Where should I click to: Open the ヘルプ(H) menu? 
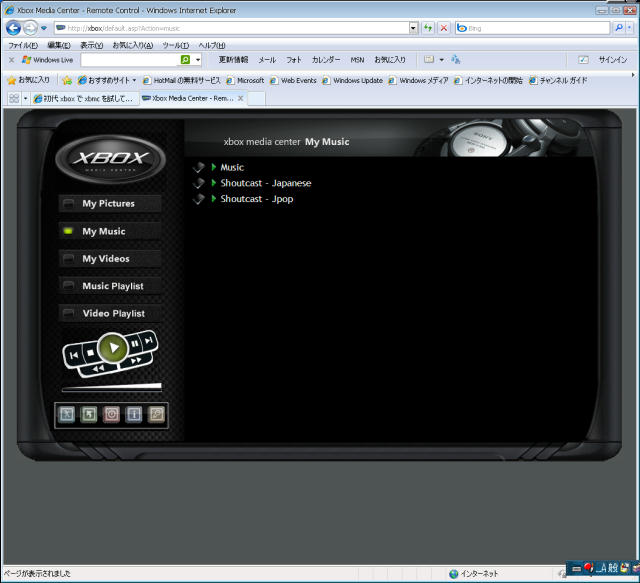click(x=212, y=45)
